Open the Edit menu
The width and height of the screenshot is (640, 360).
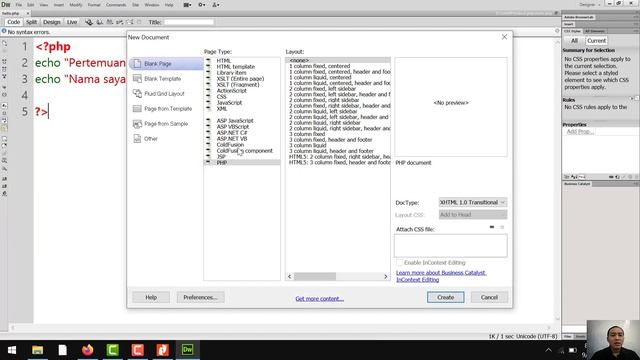tap(31, 5)
